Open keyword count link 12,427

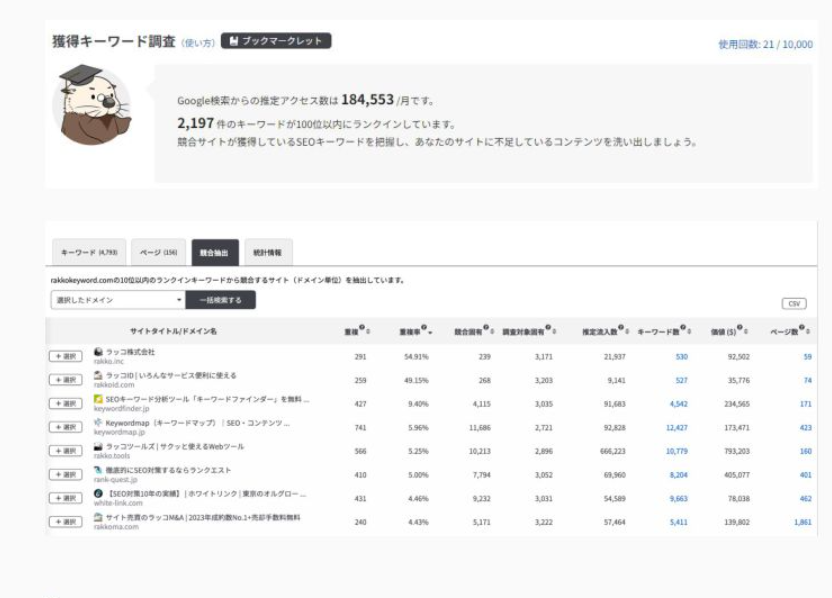(x=677, y=428)
